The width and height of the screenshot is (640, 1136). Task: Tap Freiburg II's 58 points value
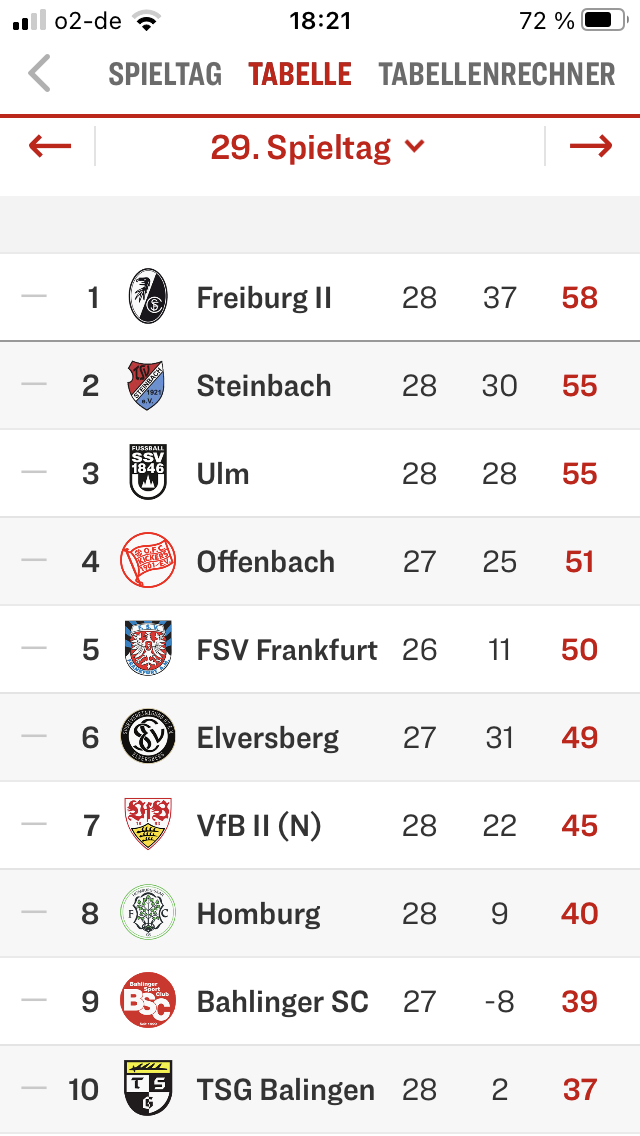click(580, 298)
